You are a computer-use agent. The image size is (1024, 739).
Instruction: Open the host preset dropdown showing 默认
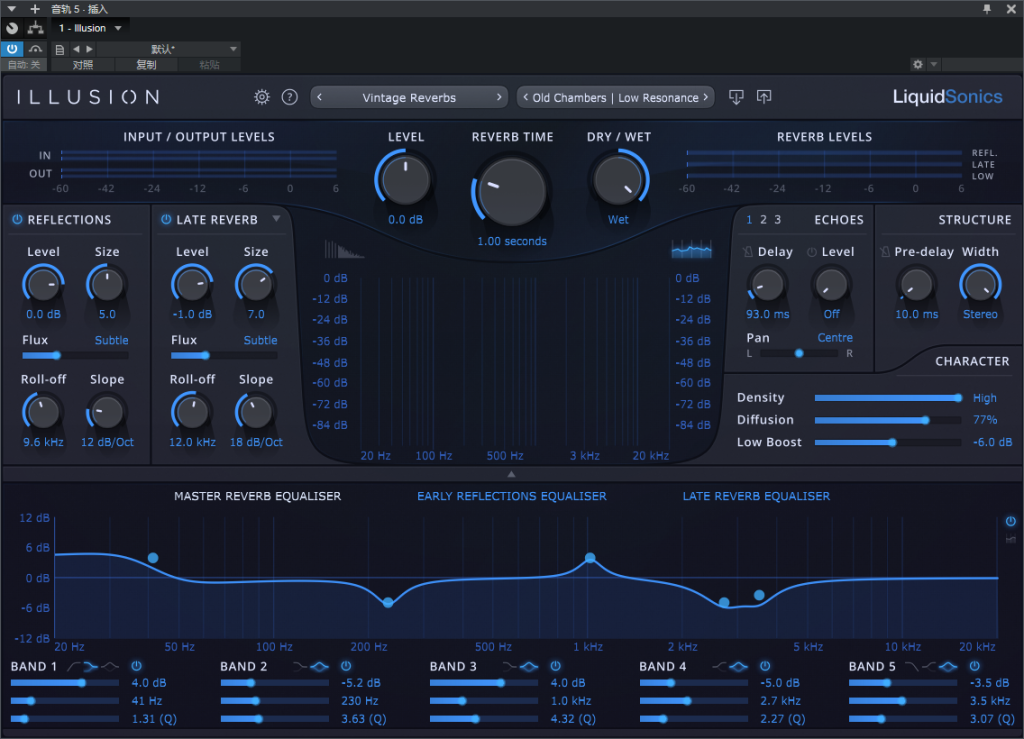pyautogui.click(x=168, y=50)
